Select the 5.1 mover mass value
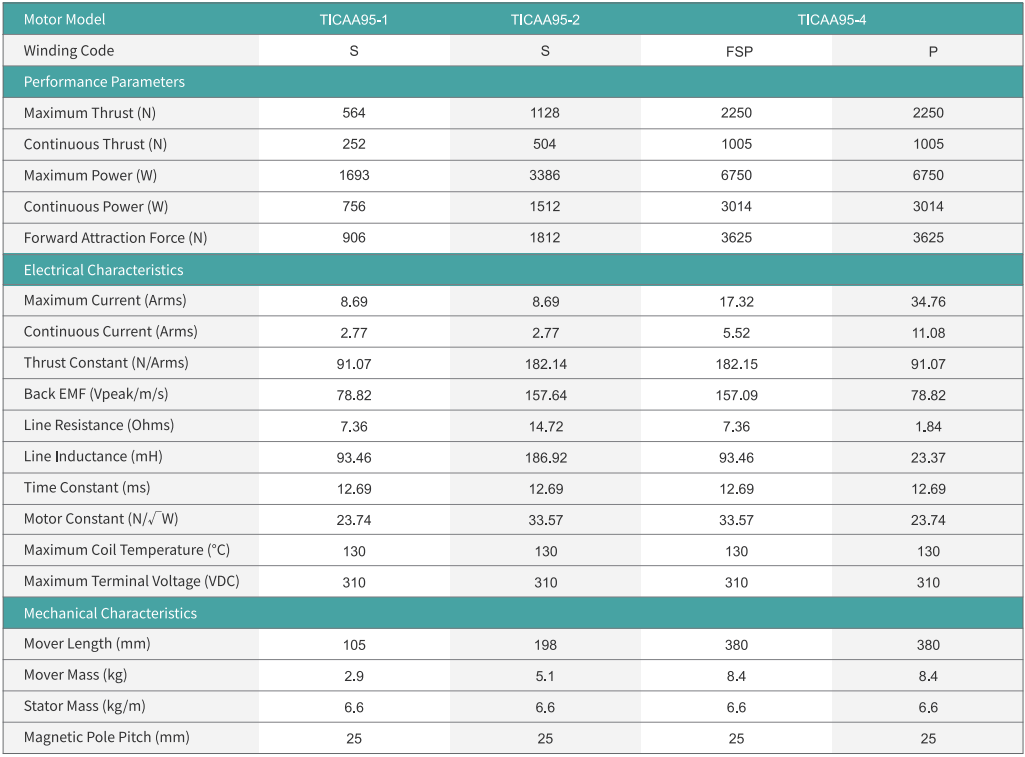This screenshot has width=1025, height=757. coord(545,676)
